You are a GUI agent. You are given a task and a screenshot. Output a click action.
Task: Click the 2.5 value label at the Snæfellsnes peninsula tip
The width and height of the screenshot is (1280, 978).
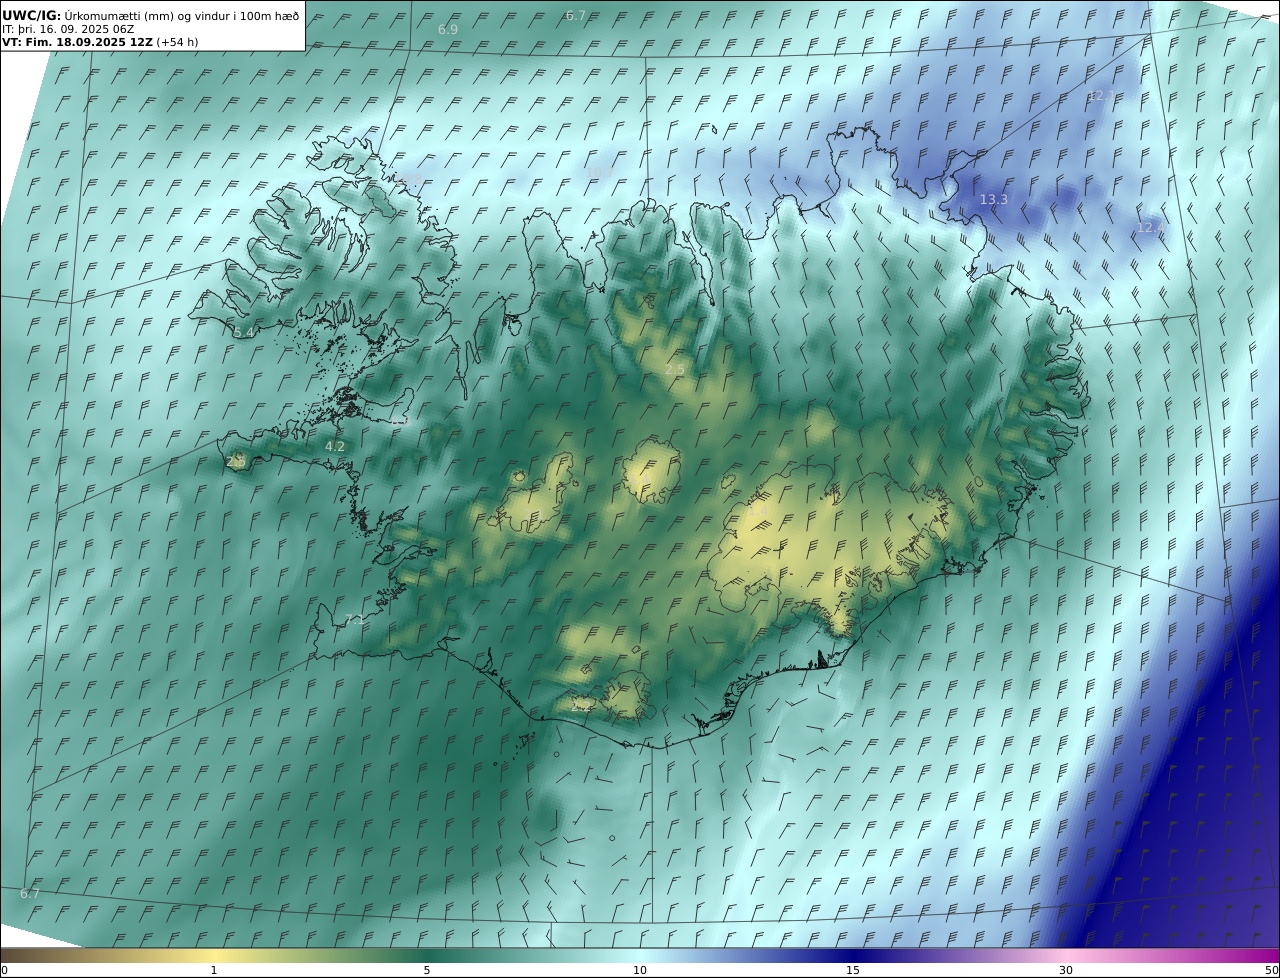pyautogui.click(x=236, y=462)
